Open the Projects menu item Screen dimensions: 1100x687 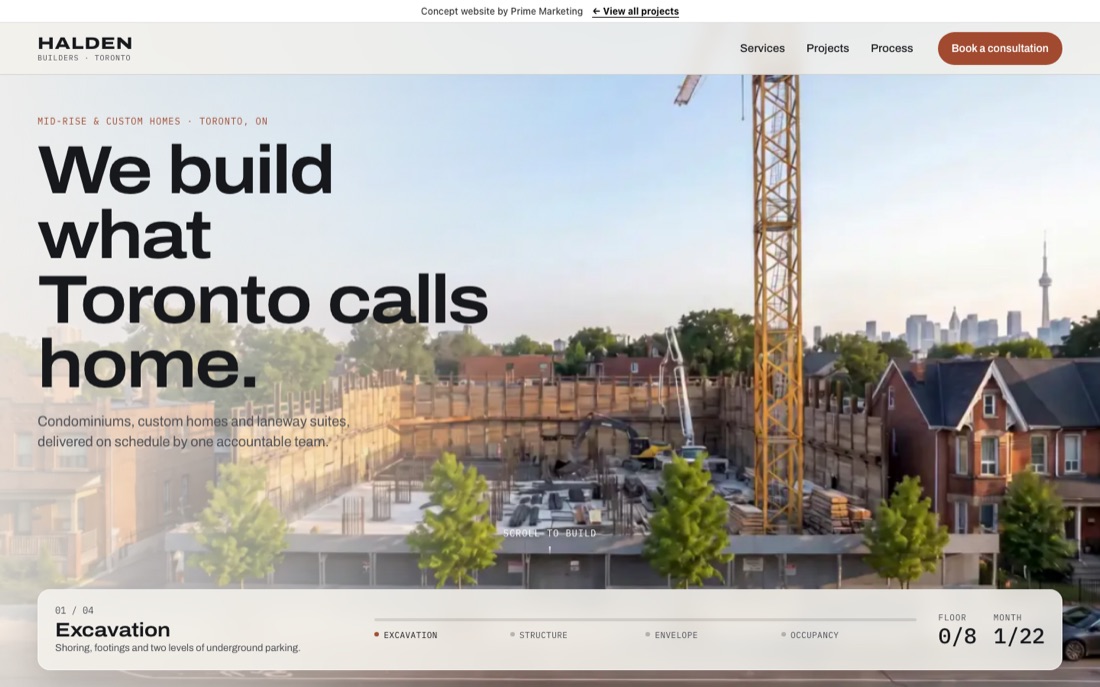827,48
